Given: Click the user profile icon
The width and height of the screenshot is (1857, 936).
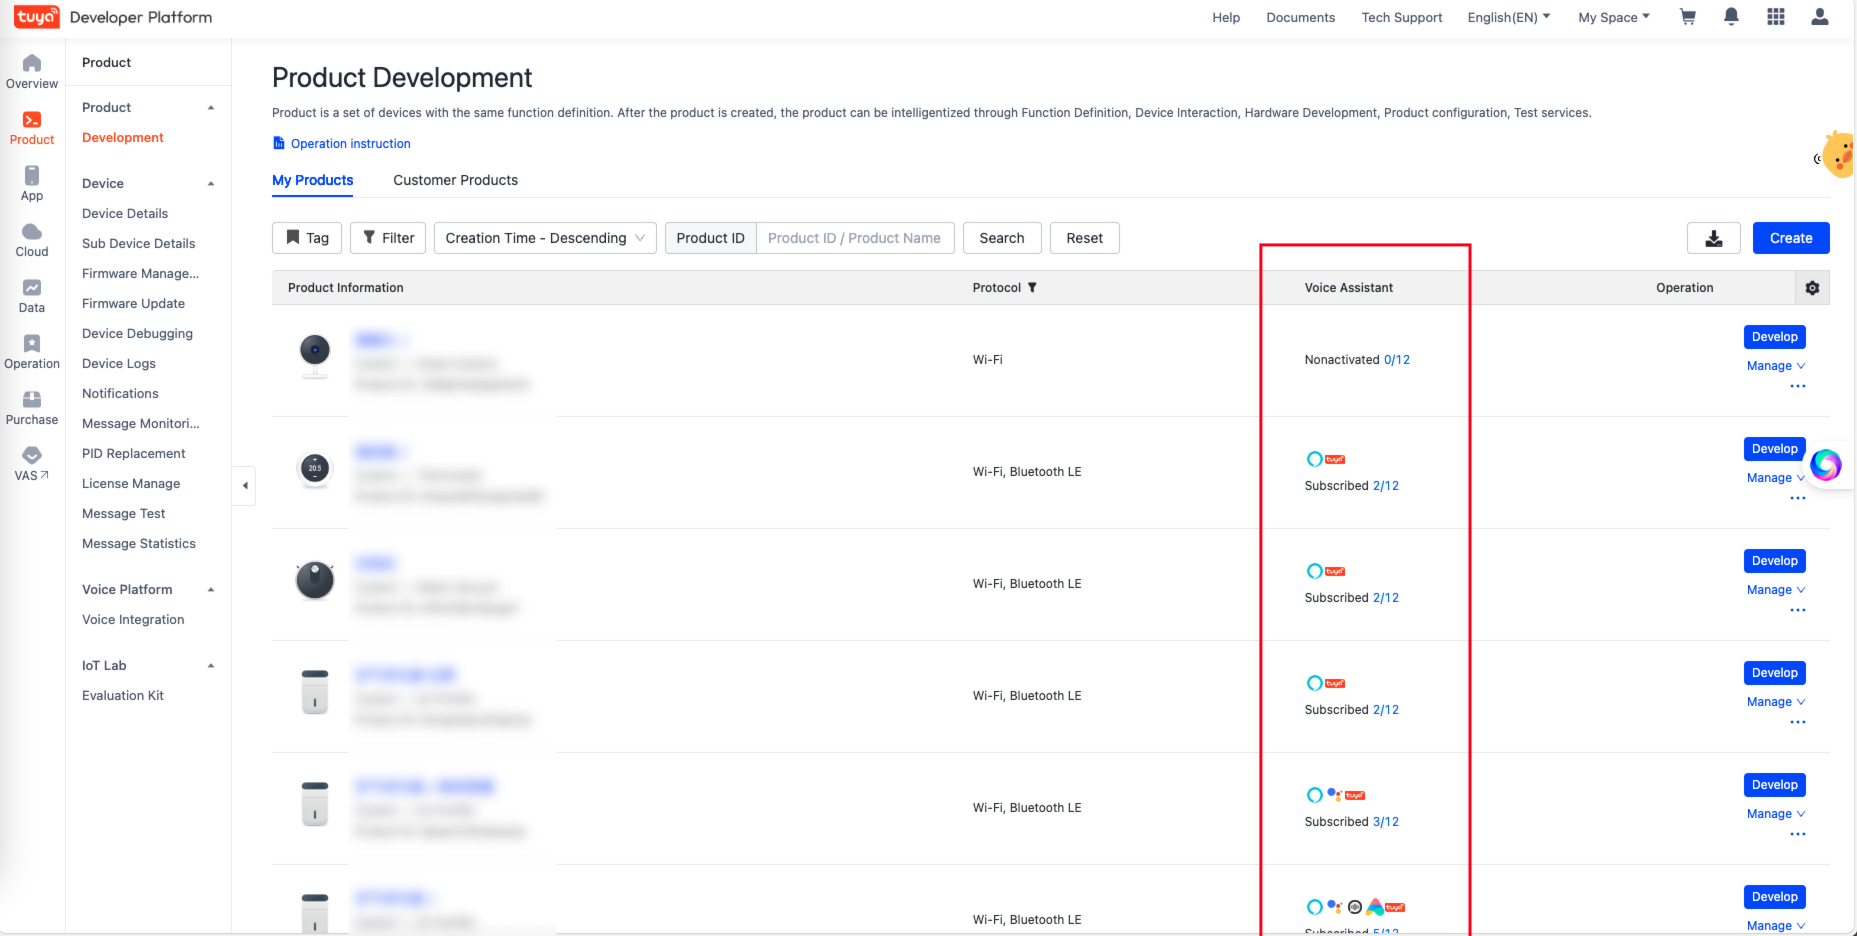Looking at the screenshot, I should pos(1819,17).
